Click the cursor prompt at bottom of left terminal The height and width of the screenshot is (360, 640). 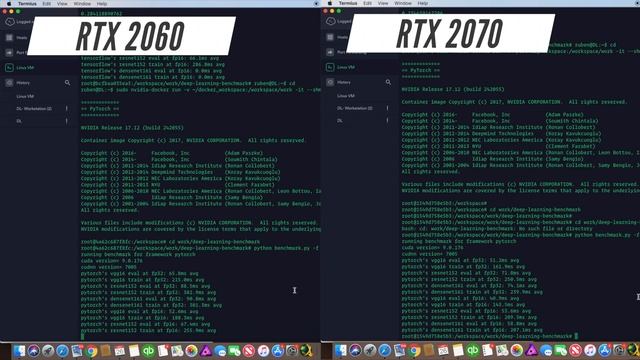[83, 336]
